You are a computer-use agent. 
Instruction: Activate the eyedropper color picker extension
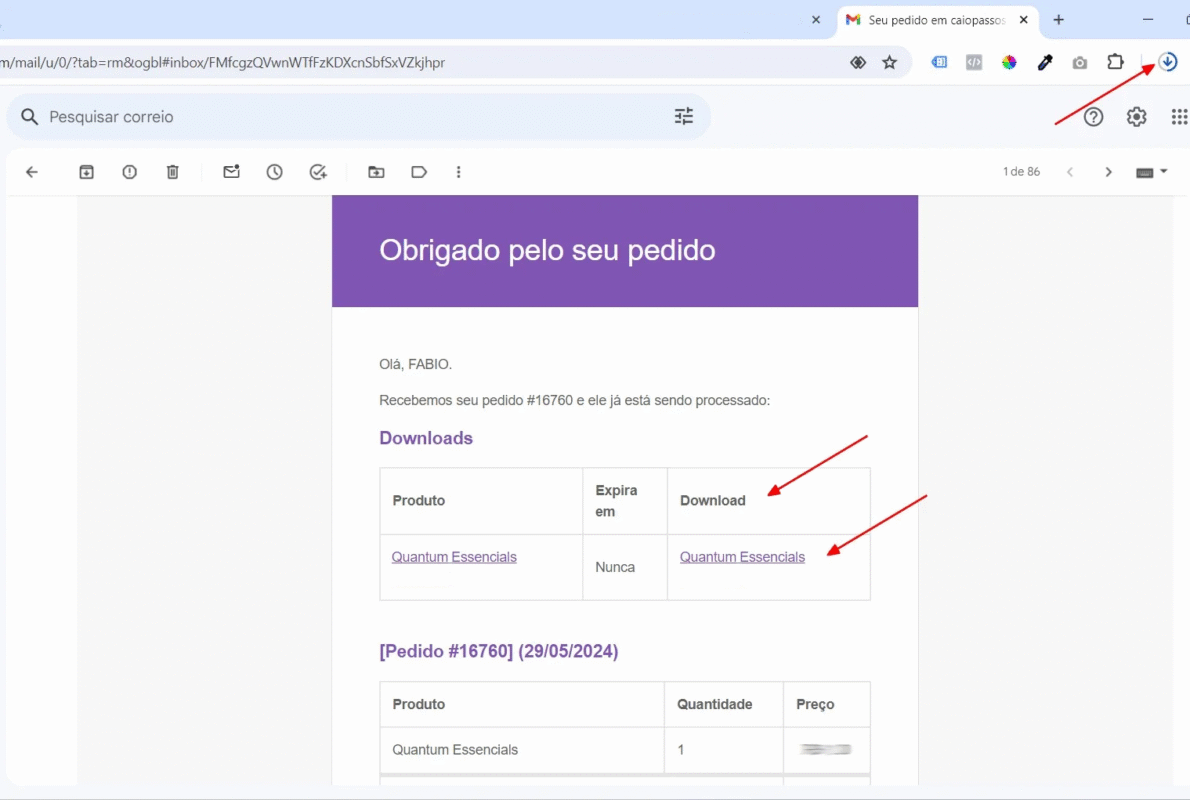point(1045,62)
